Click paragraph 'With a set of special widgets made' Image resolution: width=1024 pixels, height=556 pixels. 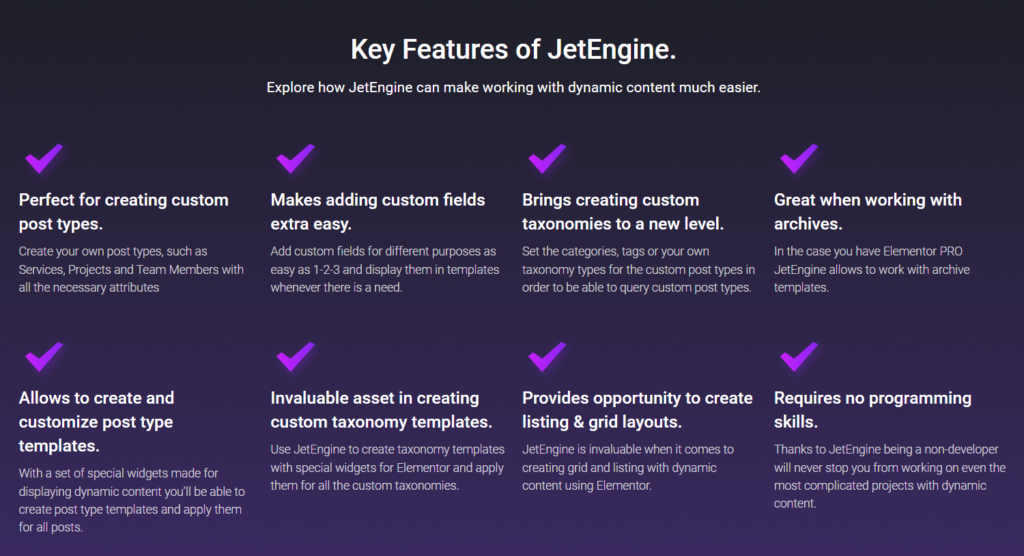(132, 500)
